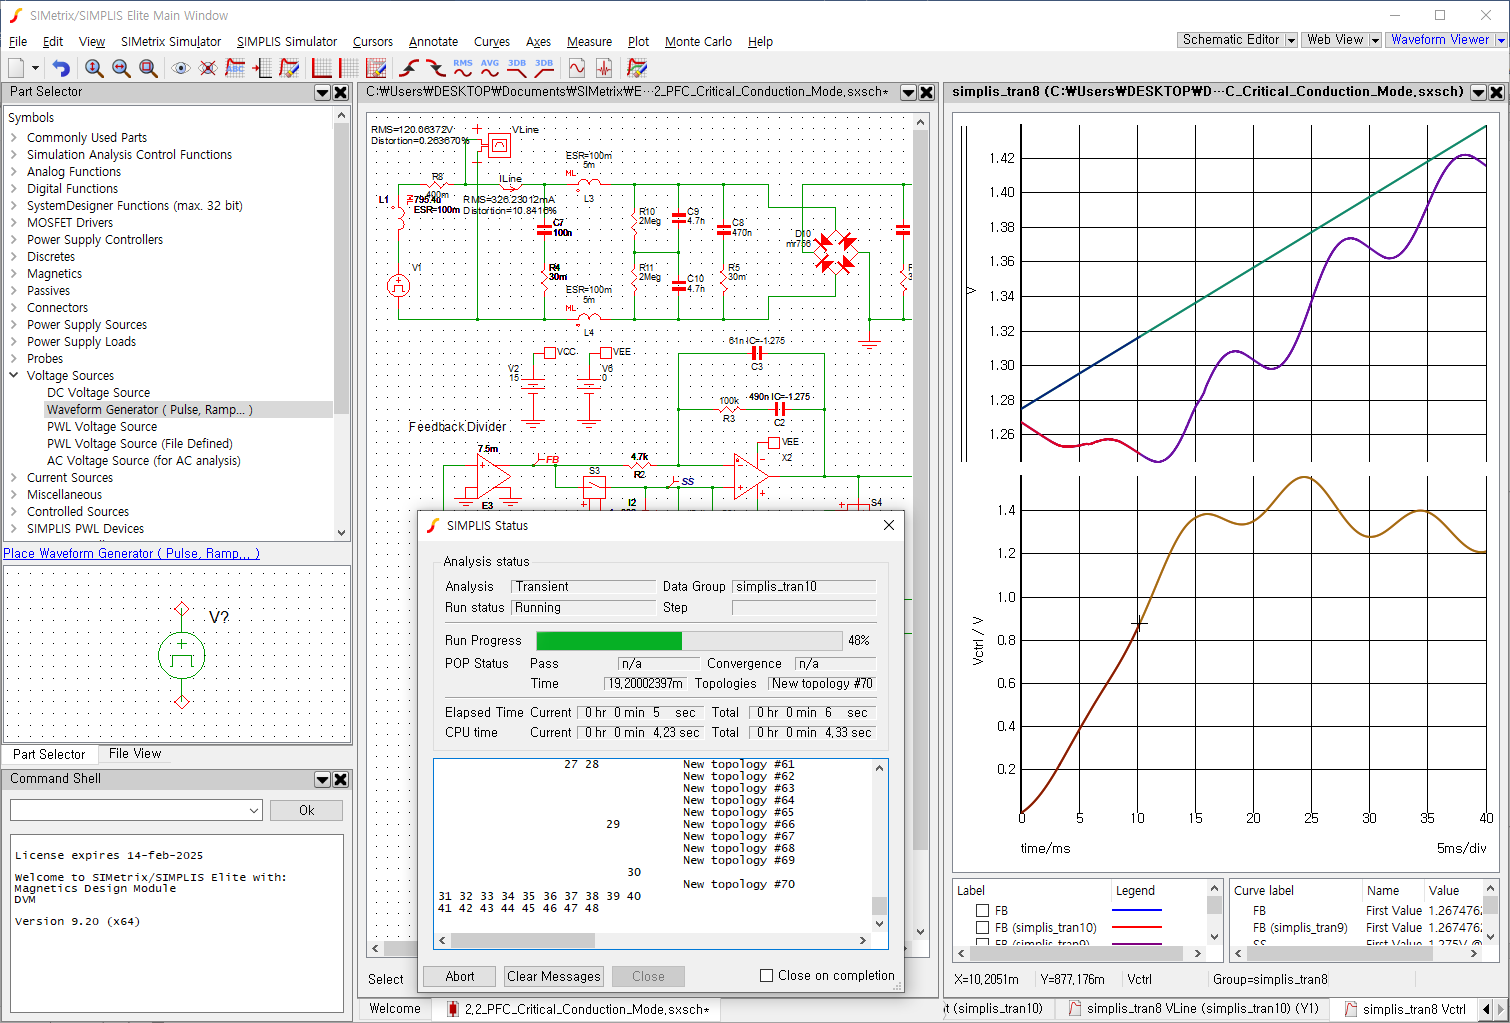Click the Run Progress bar
The width and height of the screenshot is (1510, 1023).
pyautogui.click(x=689, y=640)
